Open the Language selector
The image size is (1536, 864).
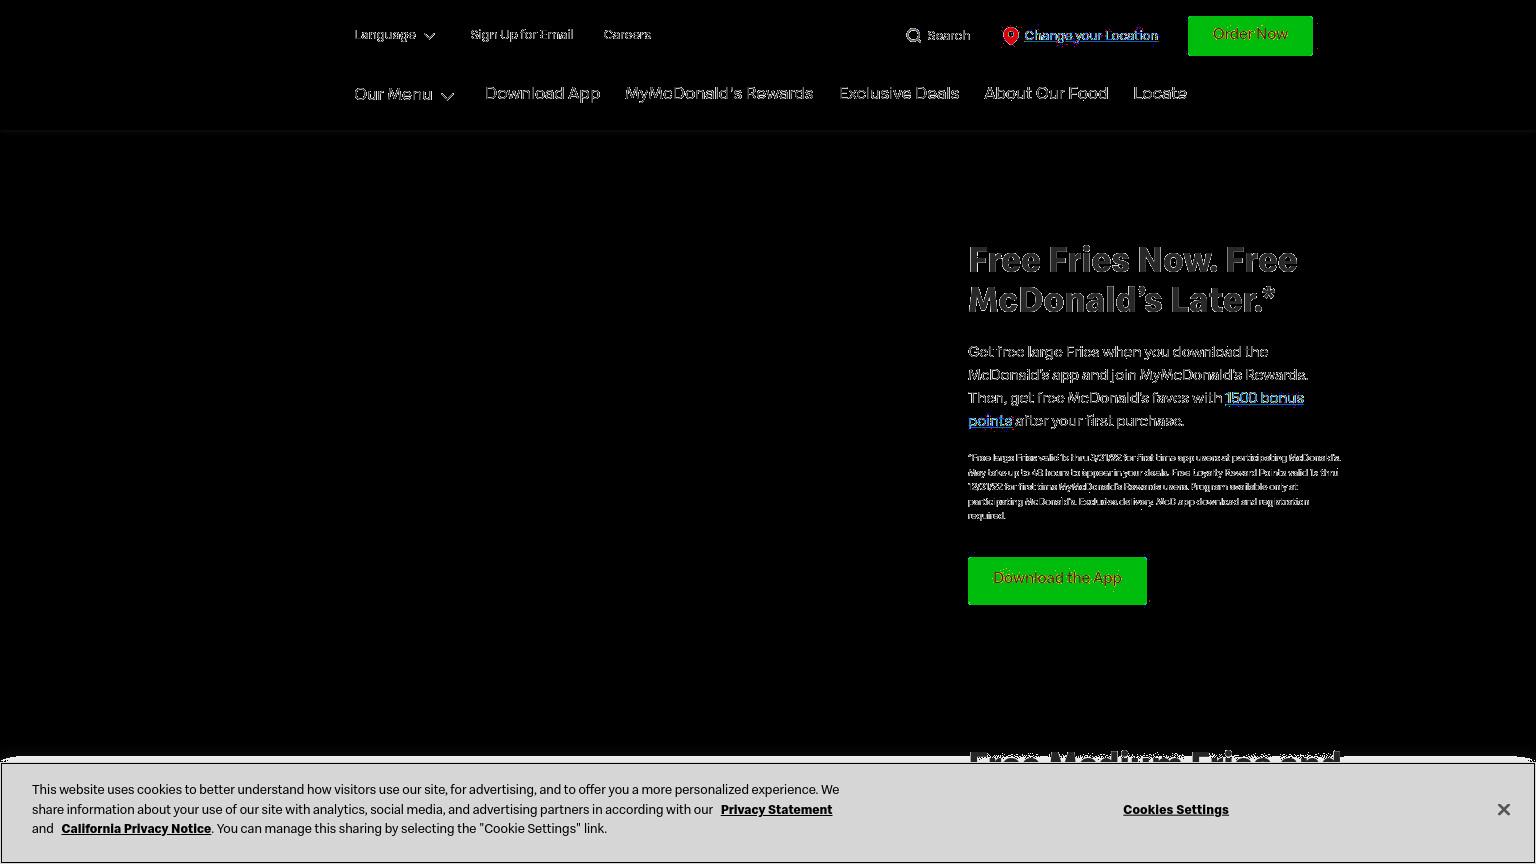click(x=395, y=35)
